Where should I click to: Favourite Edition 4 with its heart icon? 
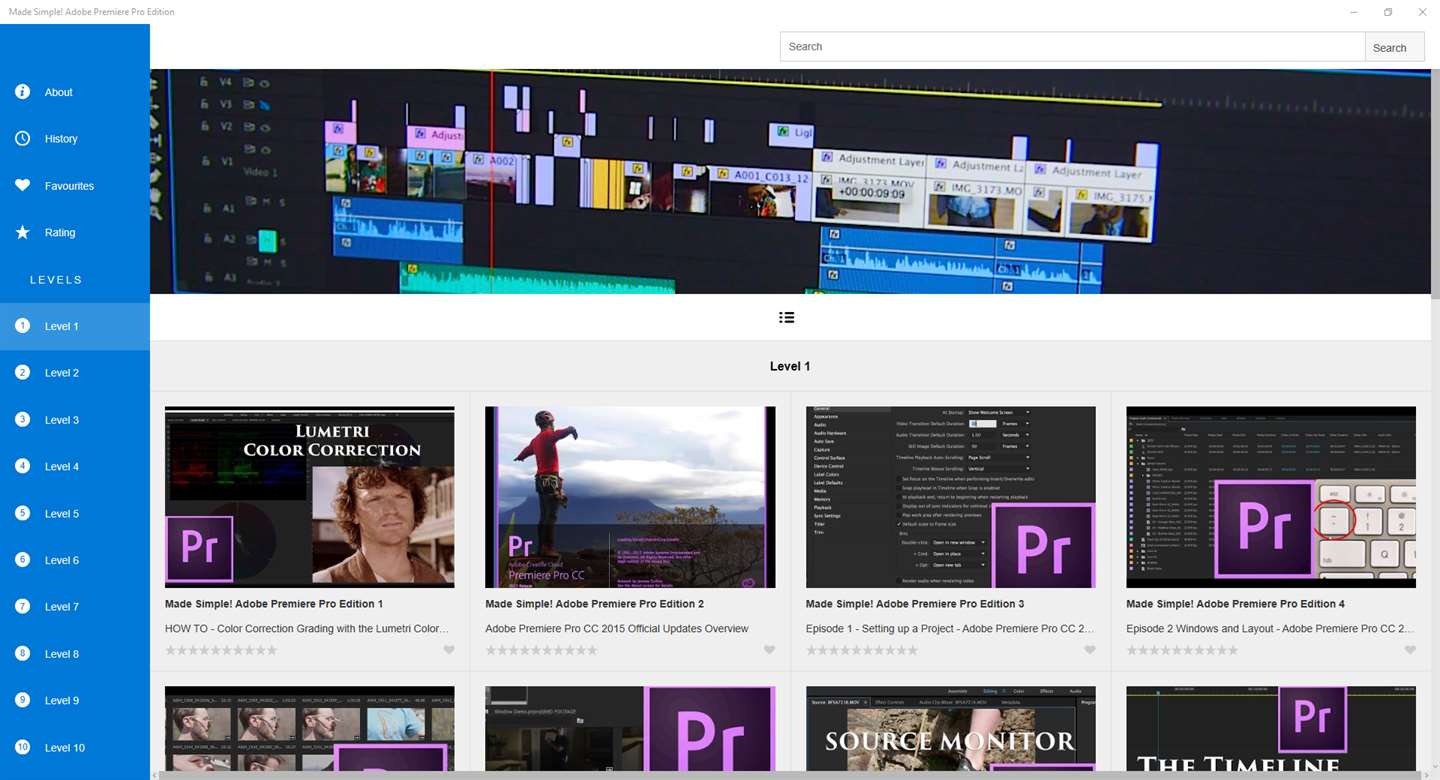pos(1410,650)
